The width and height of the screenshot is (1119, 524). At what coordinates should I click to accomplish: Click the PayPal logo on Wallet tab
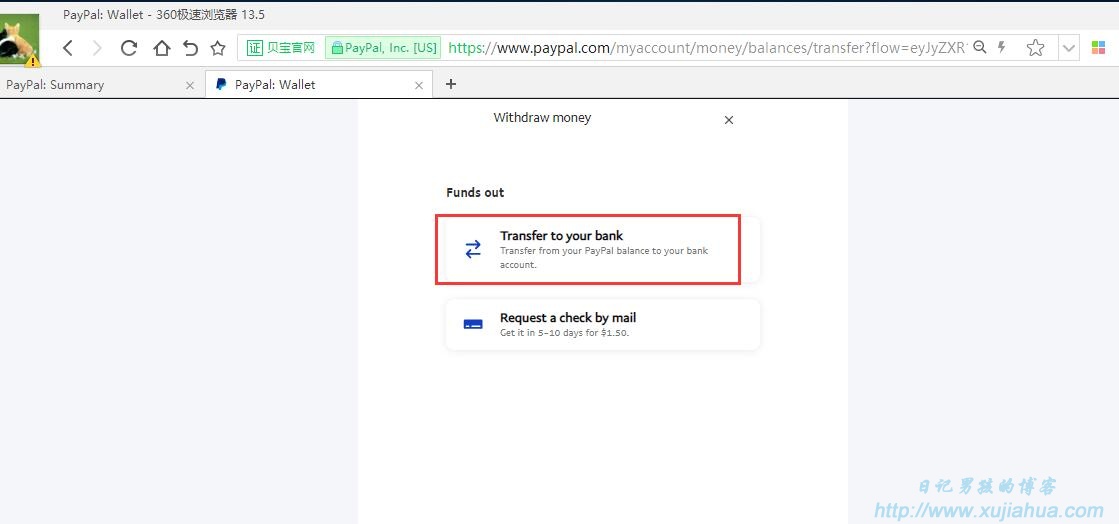click(221, 84)
